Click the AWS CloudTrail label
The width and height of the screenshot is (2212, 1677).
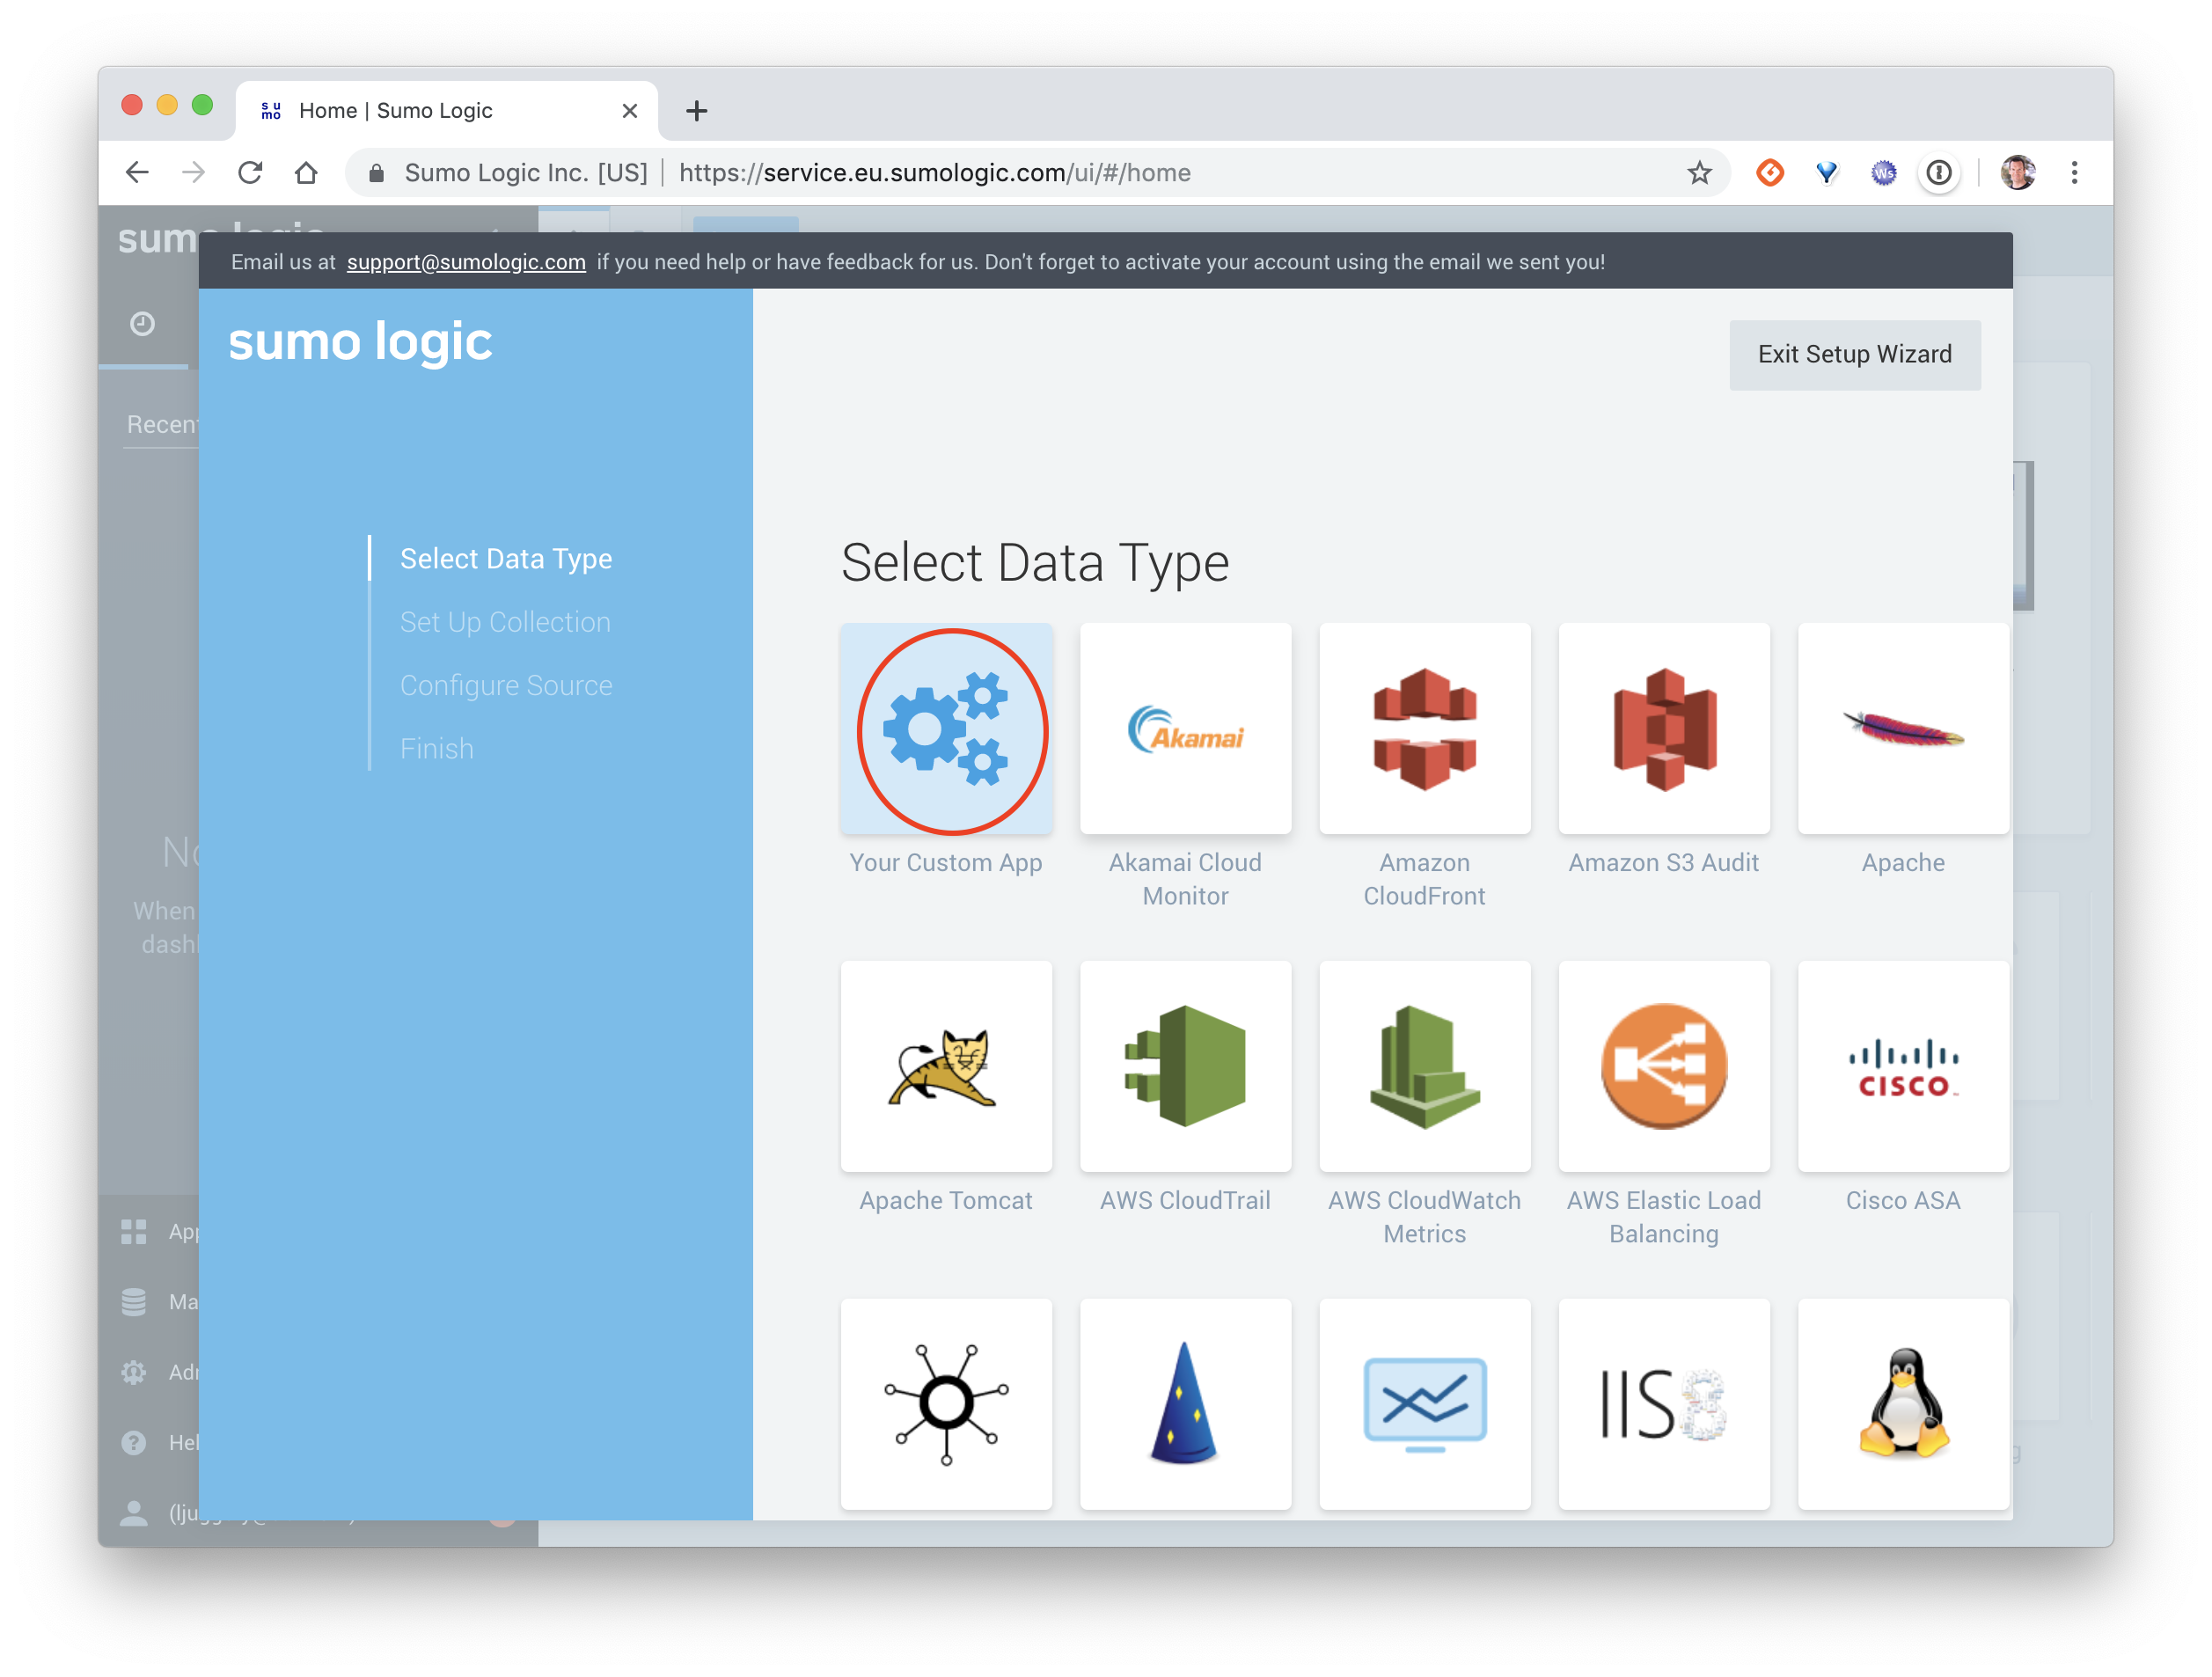coord(1185,1200)
